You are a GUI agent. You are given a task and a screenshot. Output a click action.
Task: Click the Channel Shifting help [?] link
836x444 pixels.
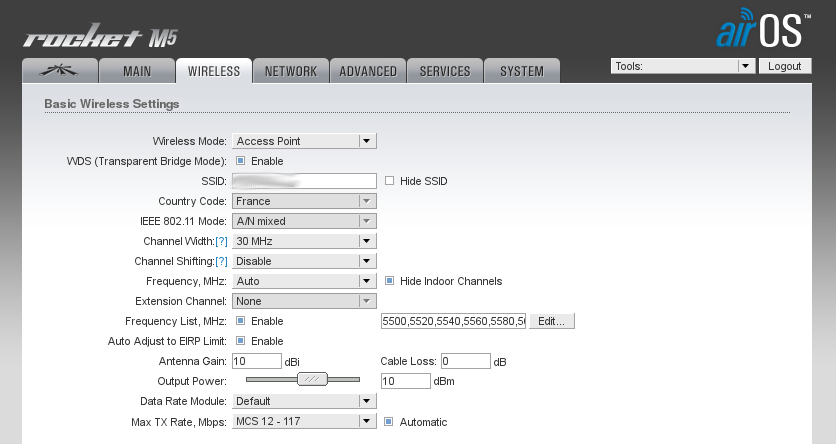point(222,261)
